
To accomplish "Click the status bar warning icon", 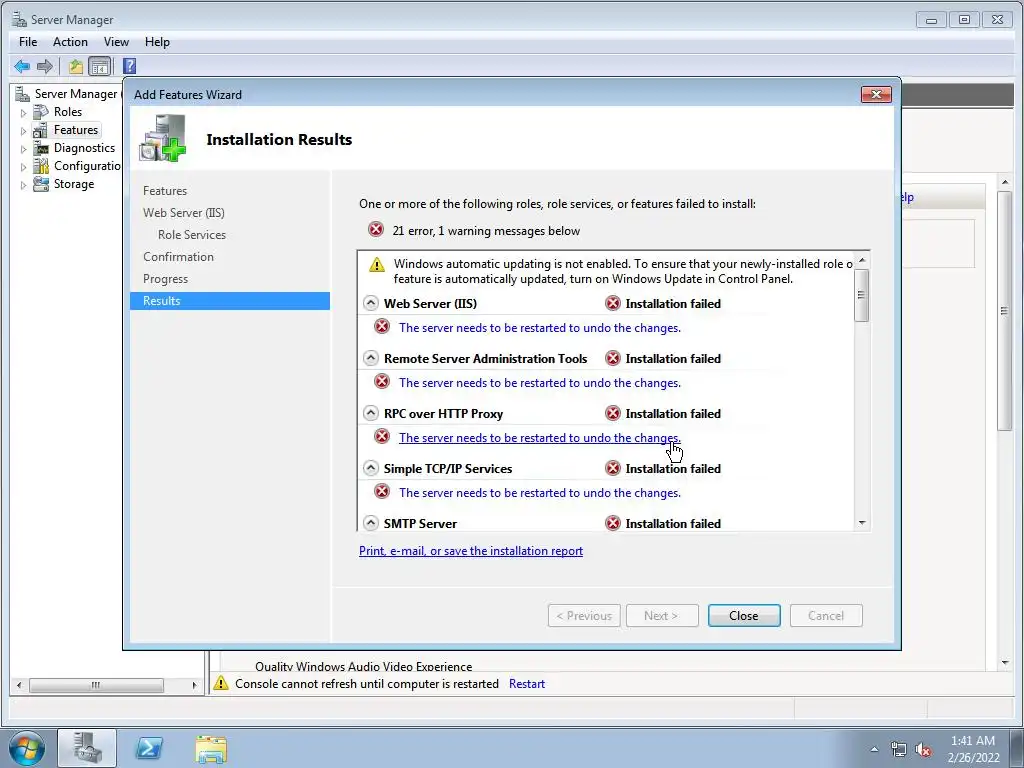I will click(x=221, y=683).
